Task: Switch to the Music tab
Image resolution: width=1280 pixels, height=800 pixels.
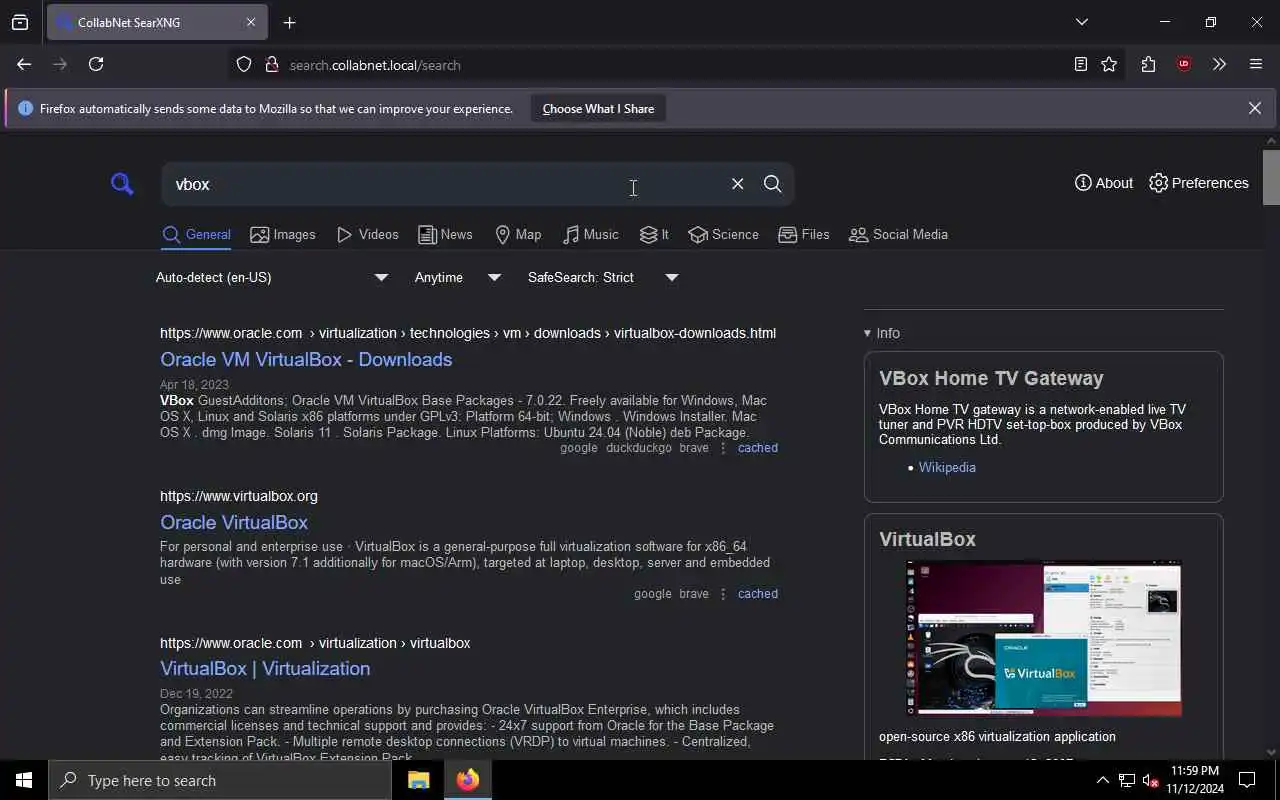Action: (590, 235)
